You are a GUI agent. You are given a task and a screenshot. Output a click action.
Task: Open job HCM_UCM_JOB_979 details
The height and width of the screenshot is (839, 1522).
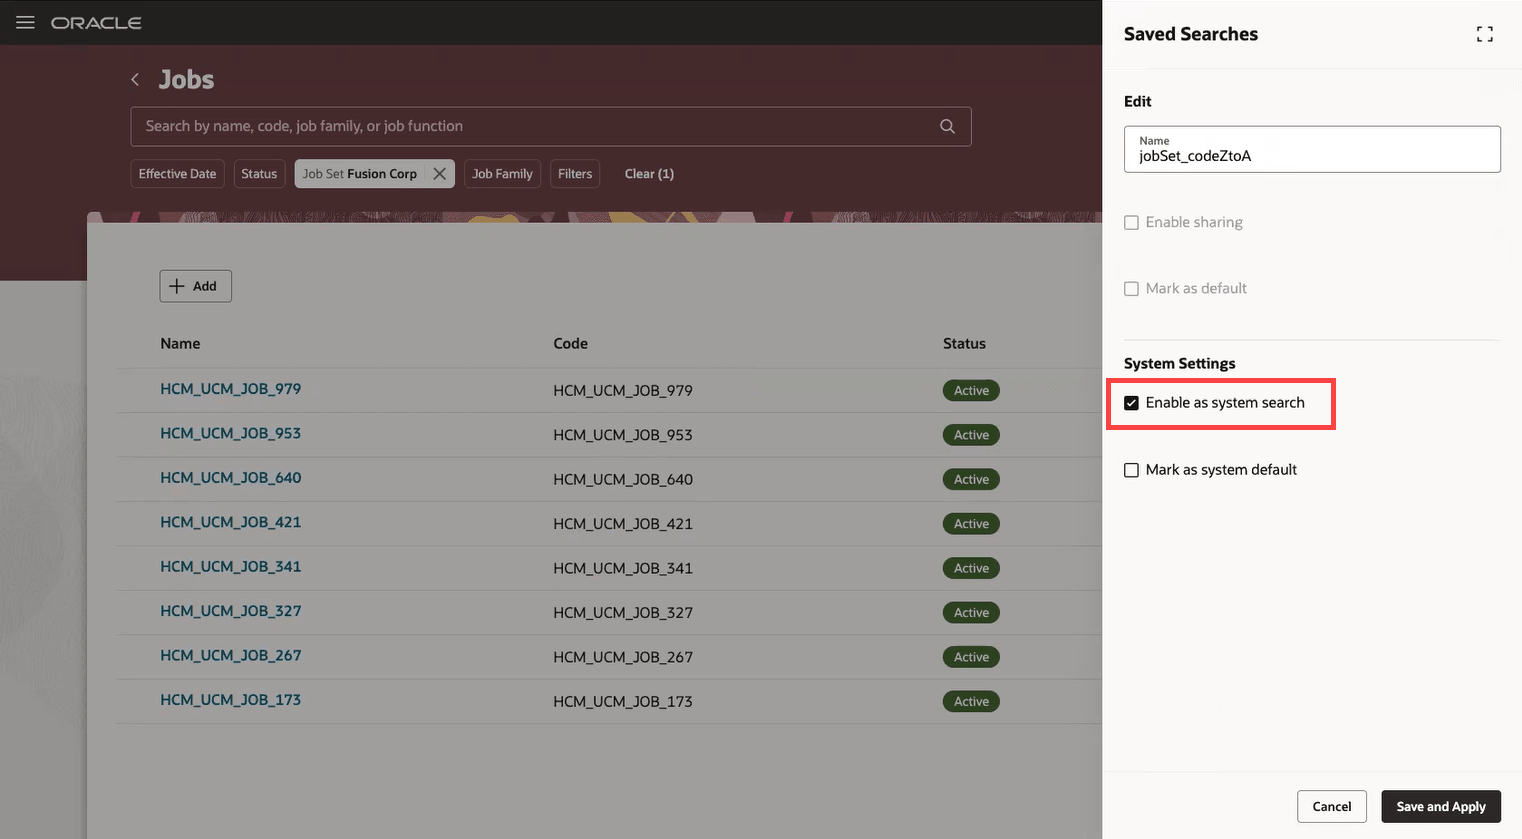point(231,389)
